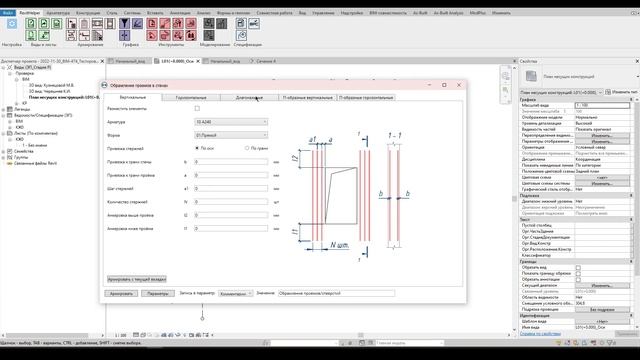Click second dark icon in Моделирование top row
Screen dimensions: 640x360
pyautogui.click(x=221, y=24)
